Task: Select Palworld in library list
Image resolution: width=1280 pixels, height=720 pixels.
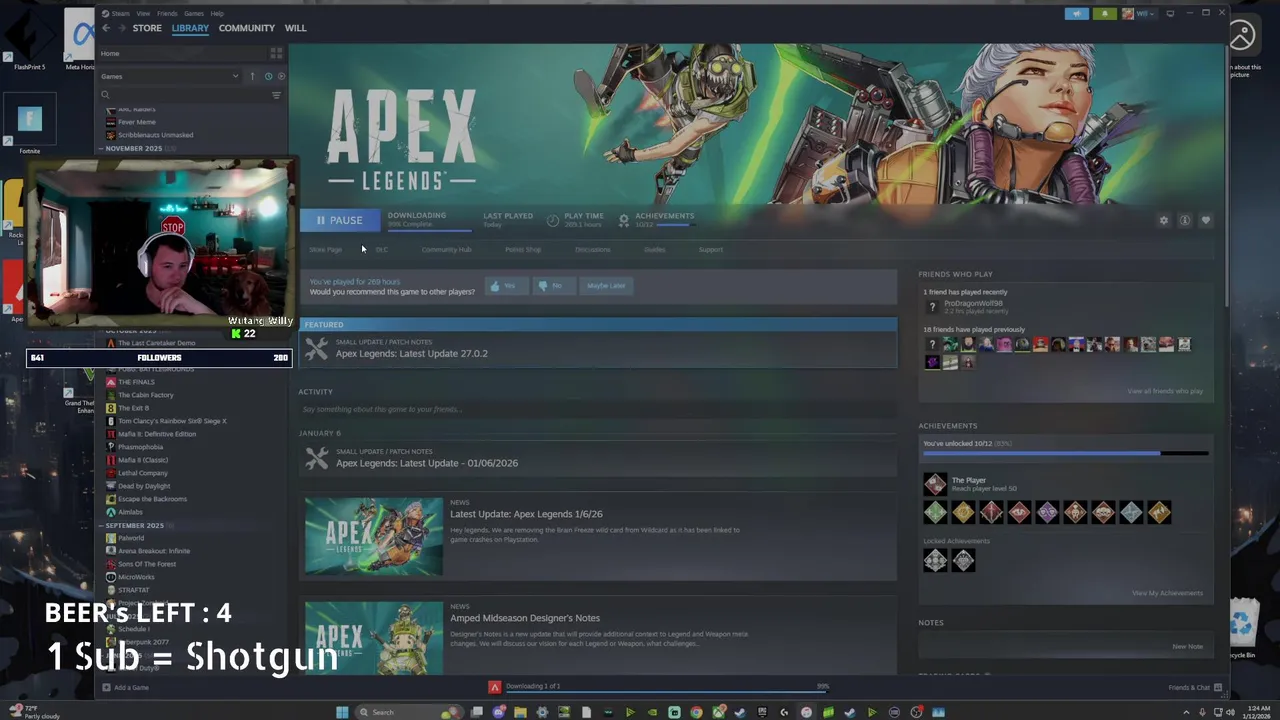Action: coord(131,538)
